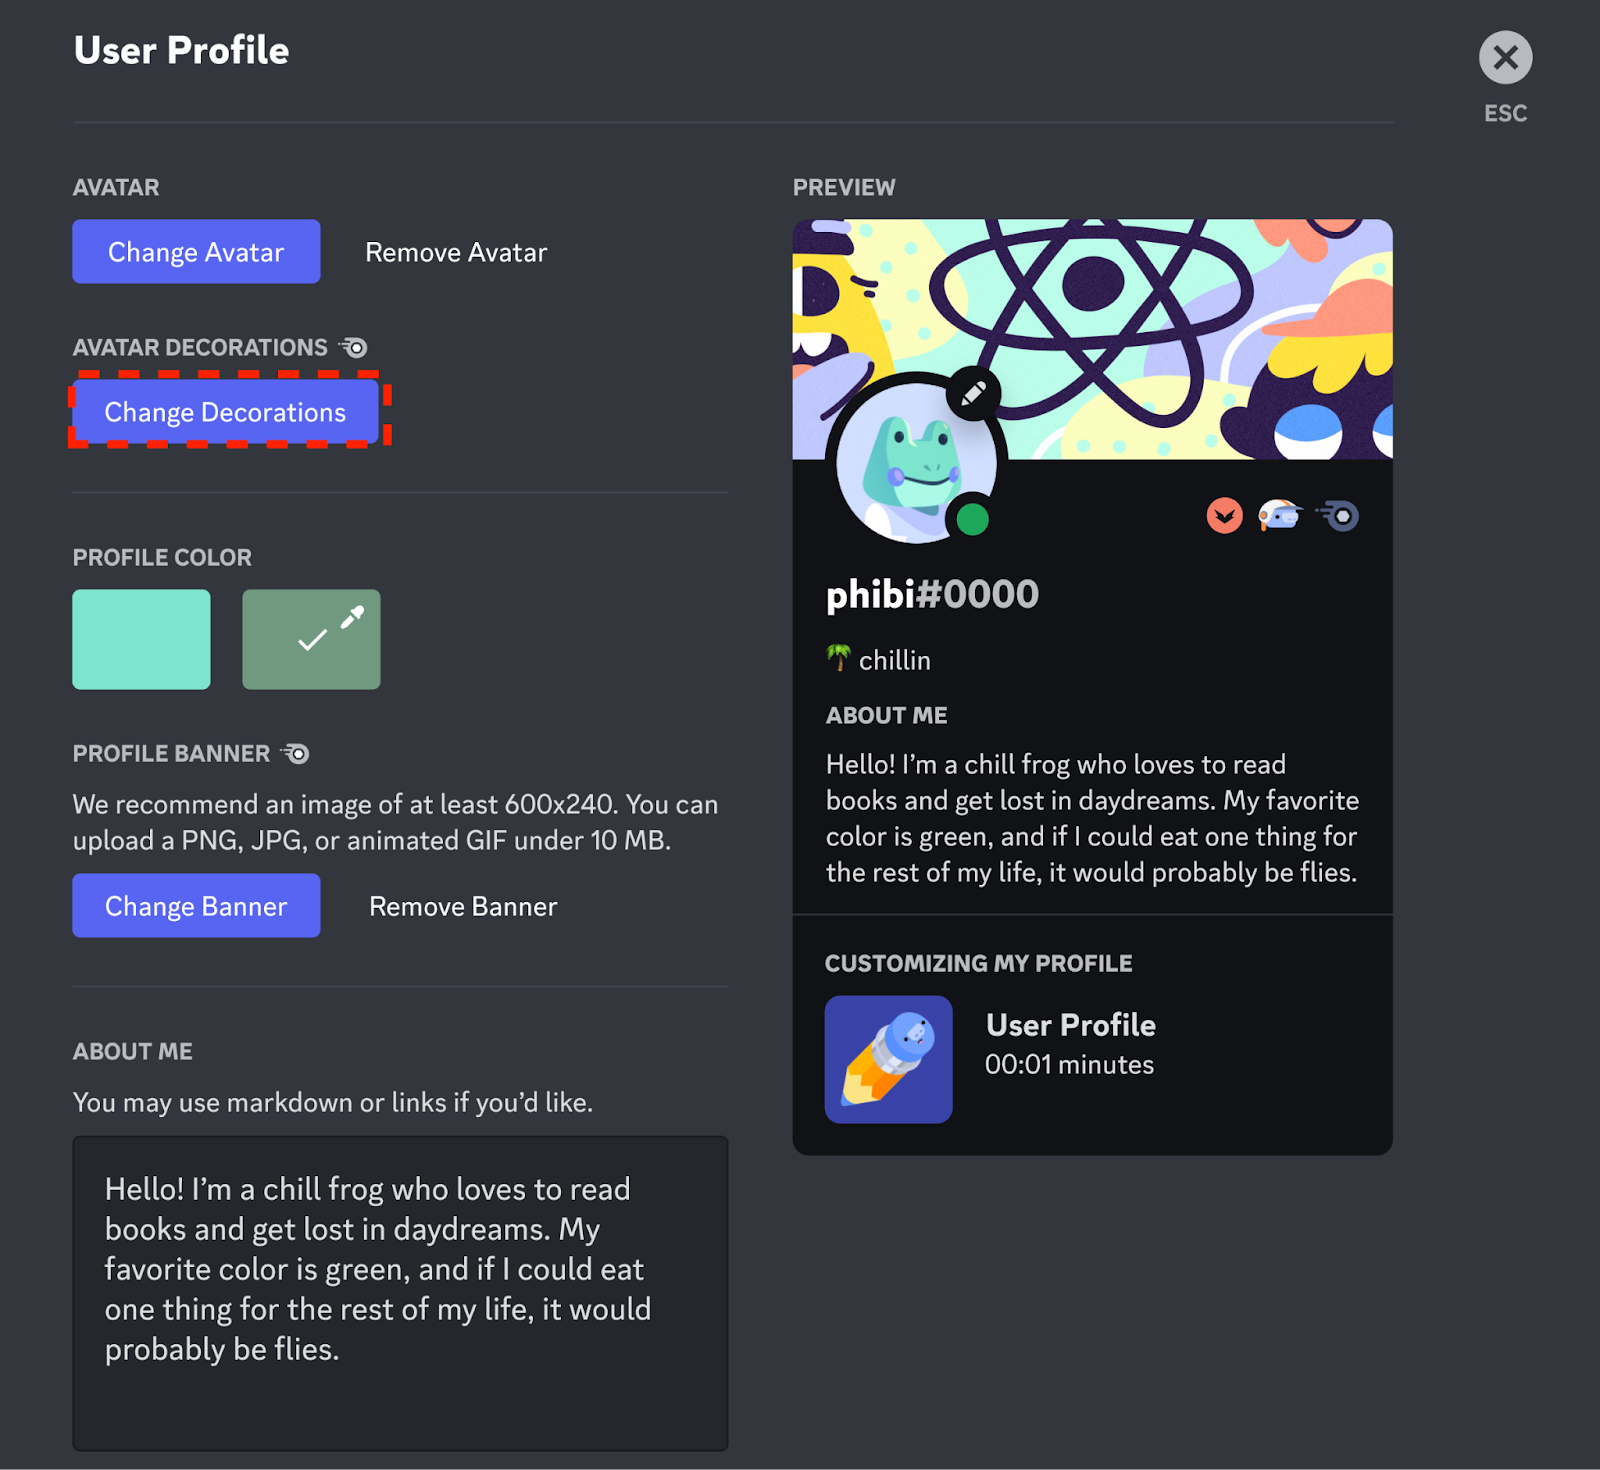The height and width of the screenshot is (1470, 1600).
Task: Select the default mint profile color swatch
Action: click(141, 639)
